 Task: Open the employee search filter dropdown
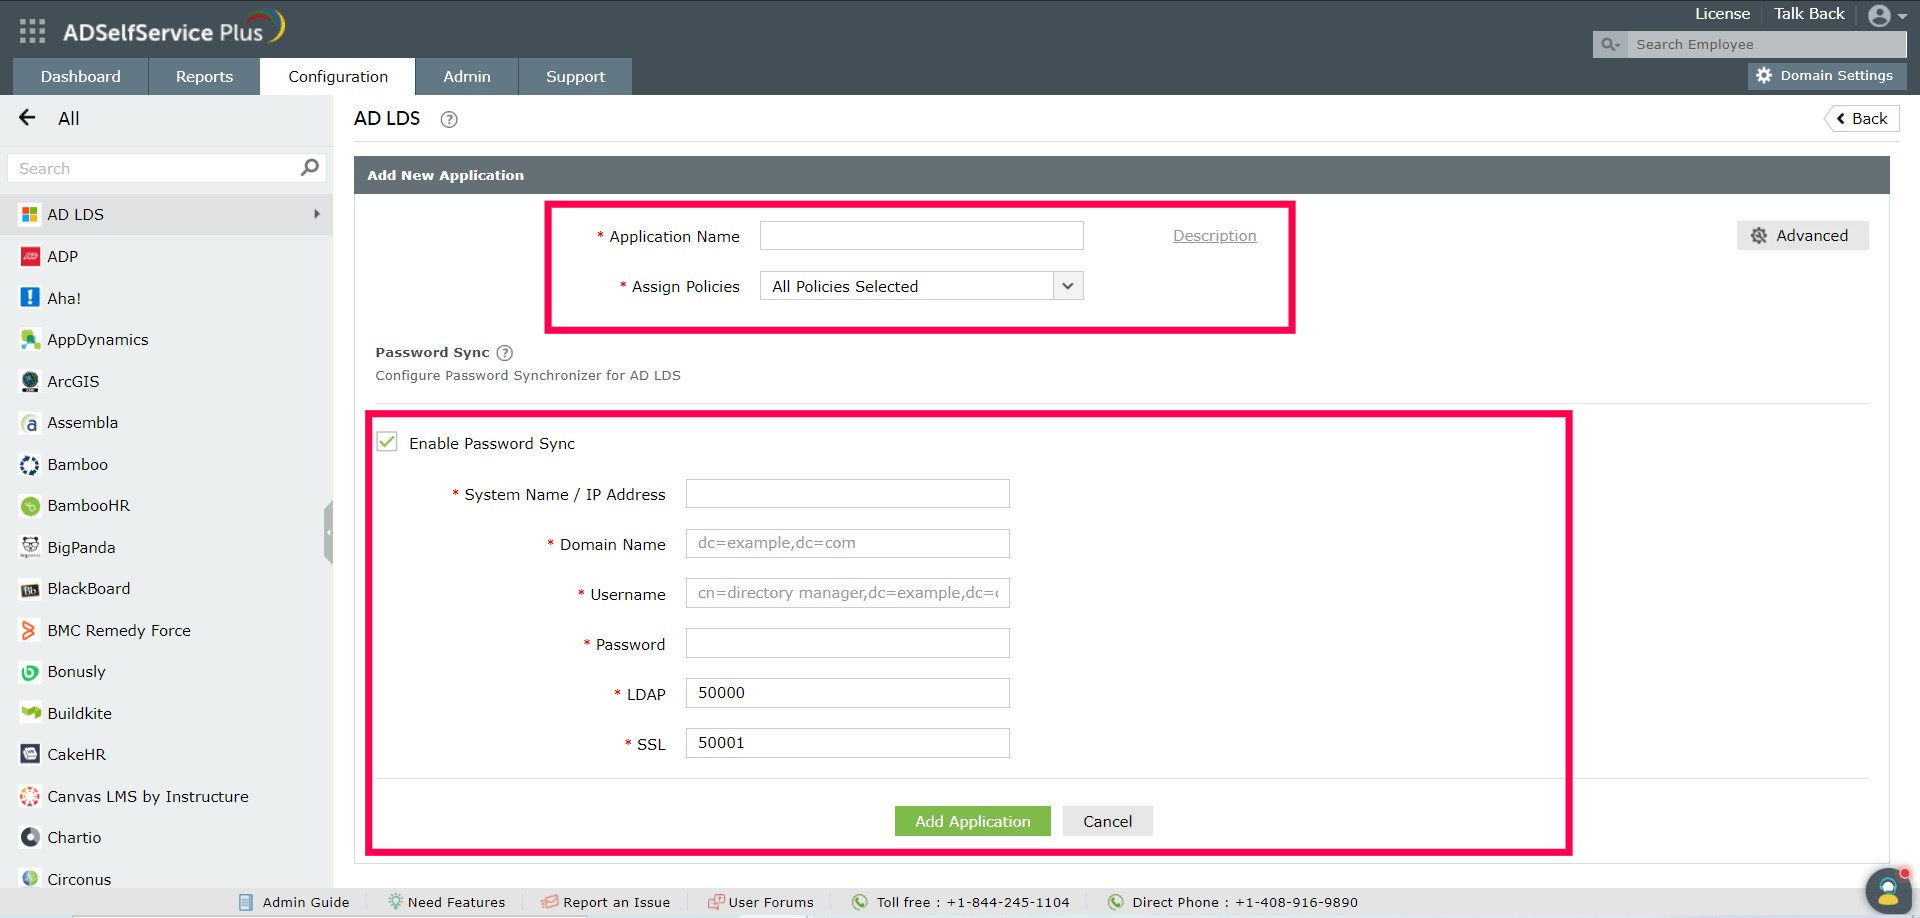(x=1610, y=45)
